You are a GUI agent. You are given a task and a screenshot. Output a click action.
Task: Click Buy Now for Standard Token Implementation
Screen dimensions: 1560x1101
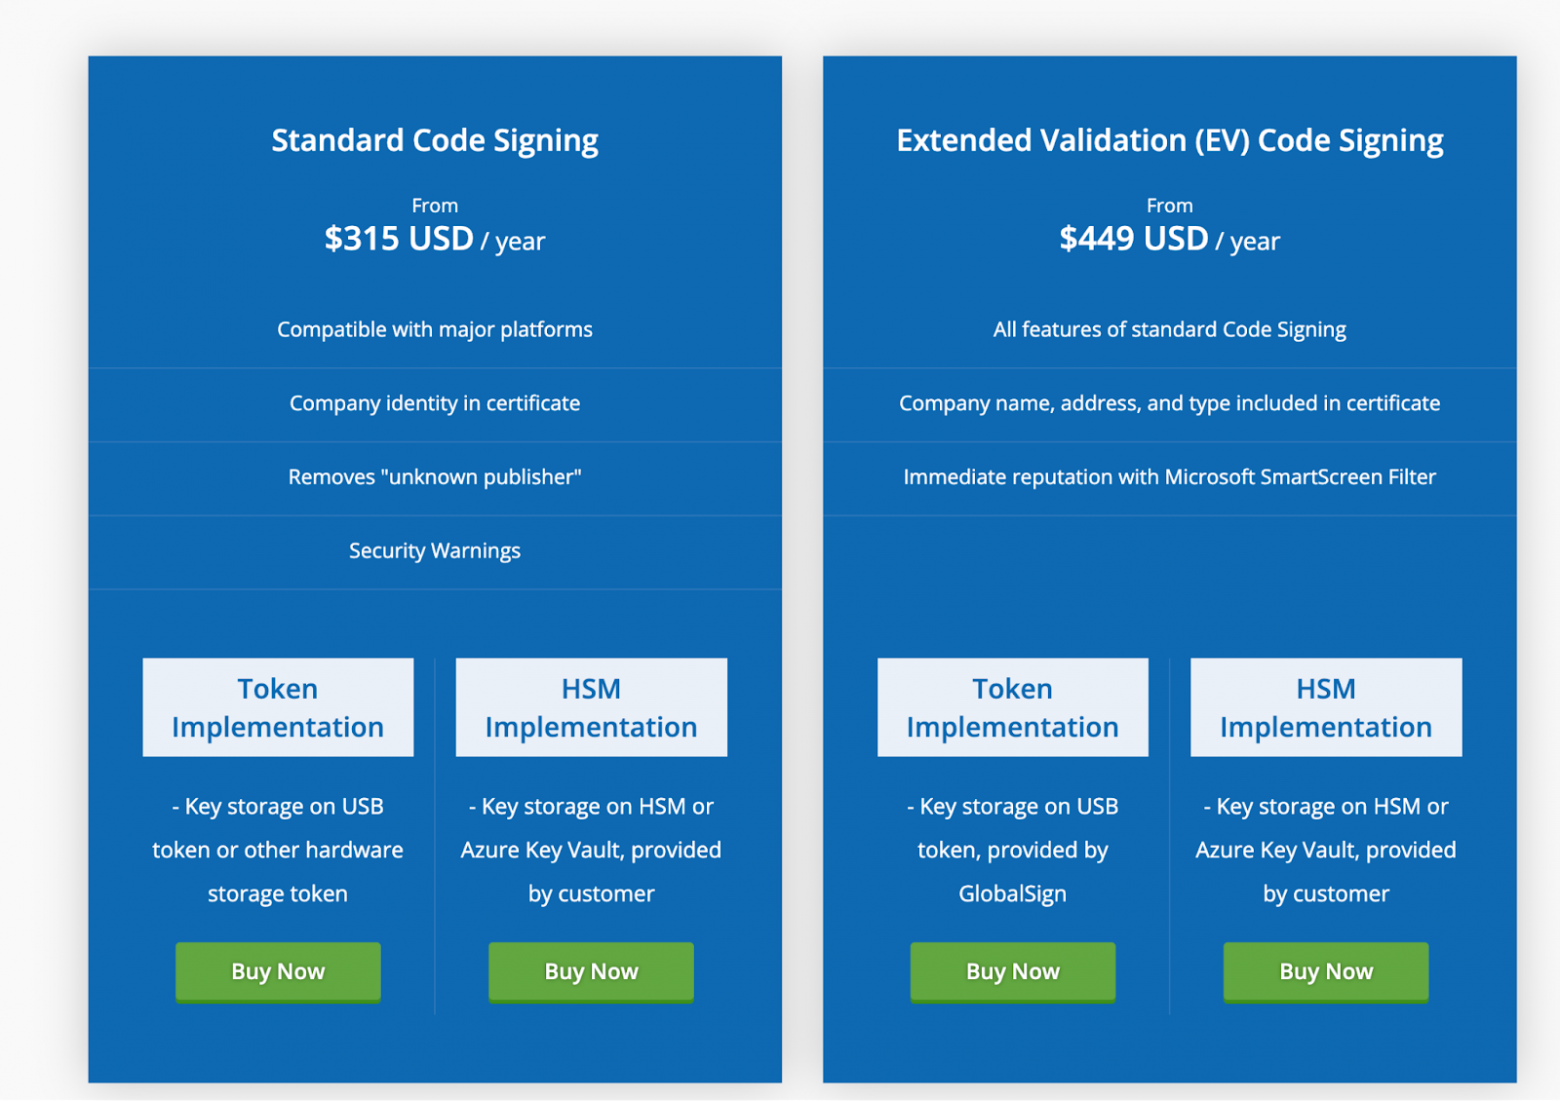coord(278,971)
